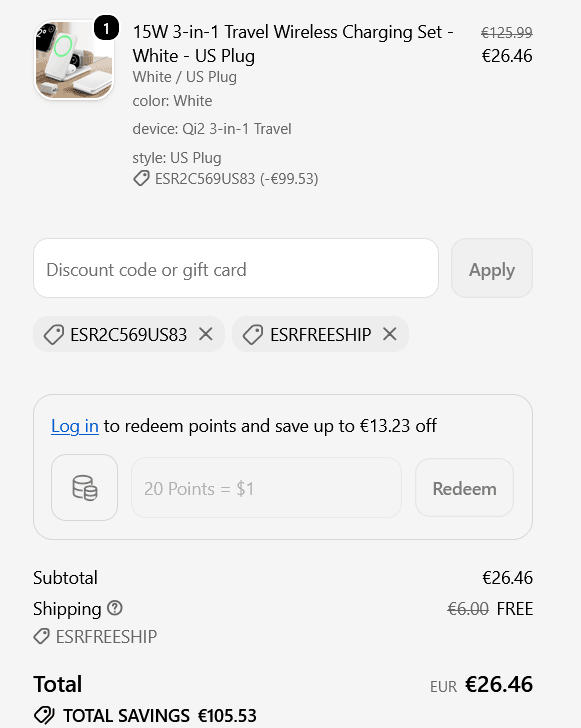
Task: Open the charging set product thumbnail
Action: pyautogui.click(x=74, y=60)
